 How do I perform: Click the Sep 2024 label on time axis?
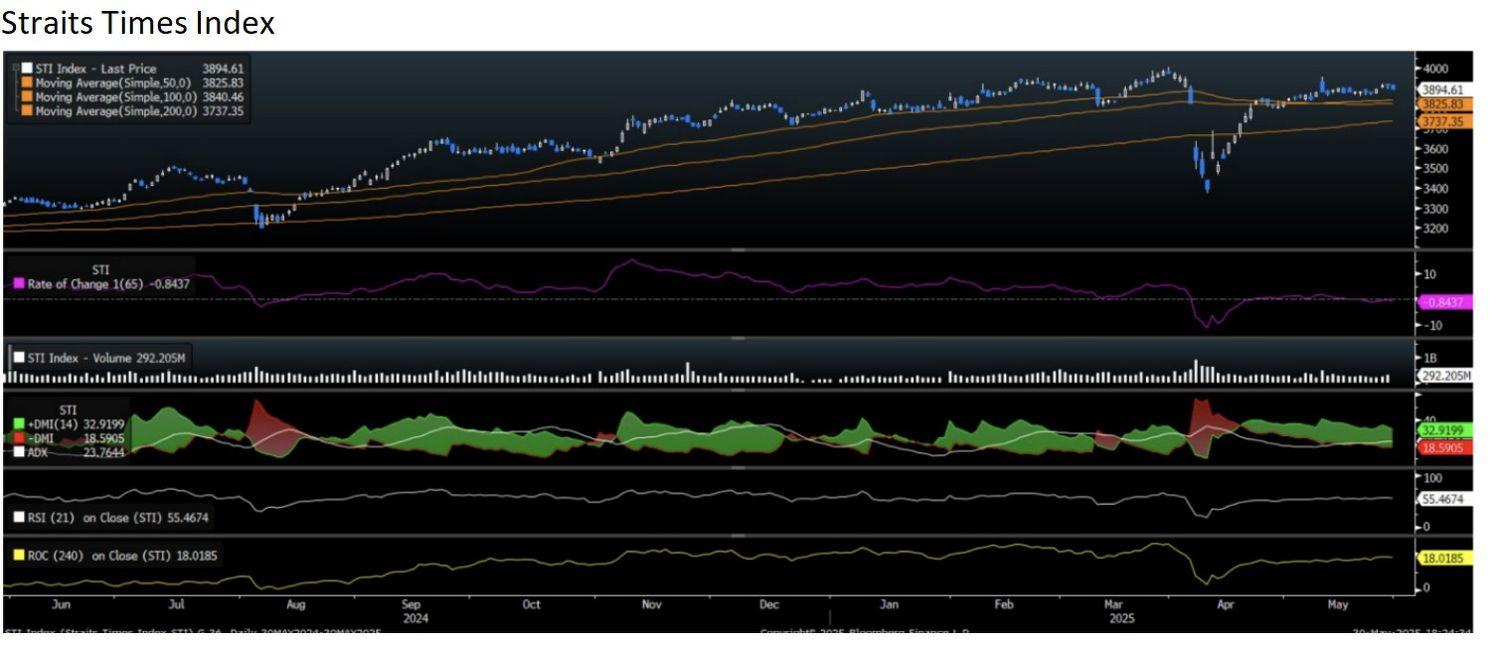tap(414, 610)
